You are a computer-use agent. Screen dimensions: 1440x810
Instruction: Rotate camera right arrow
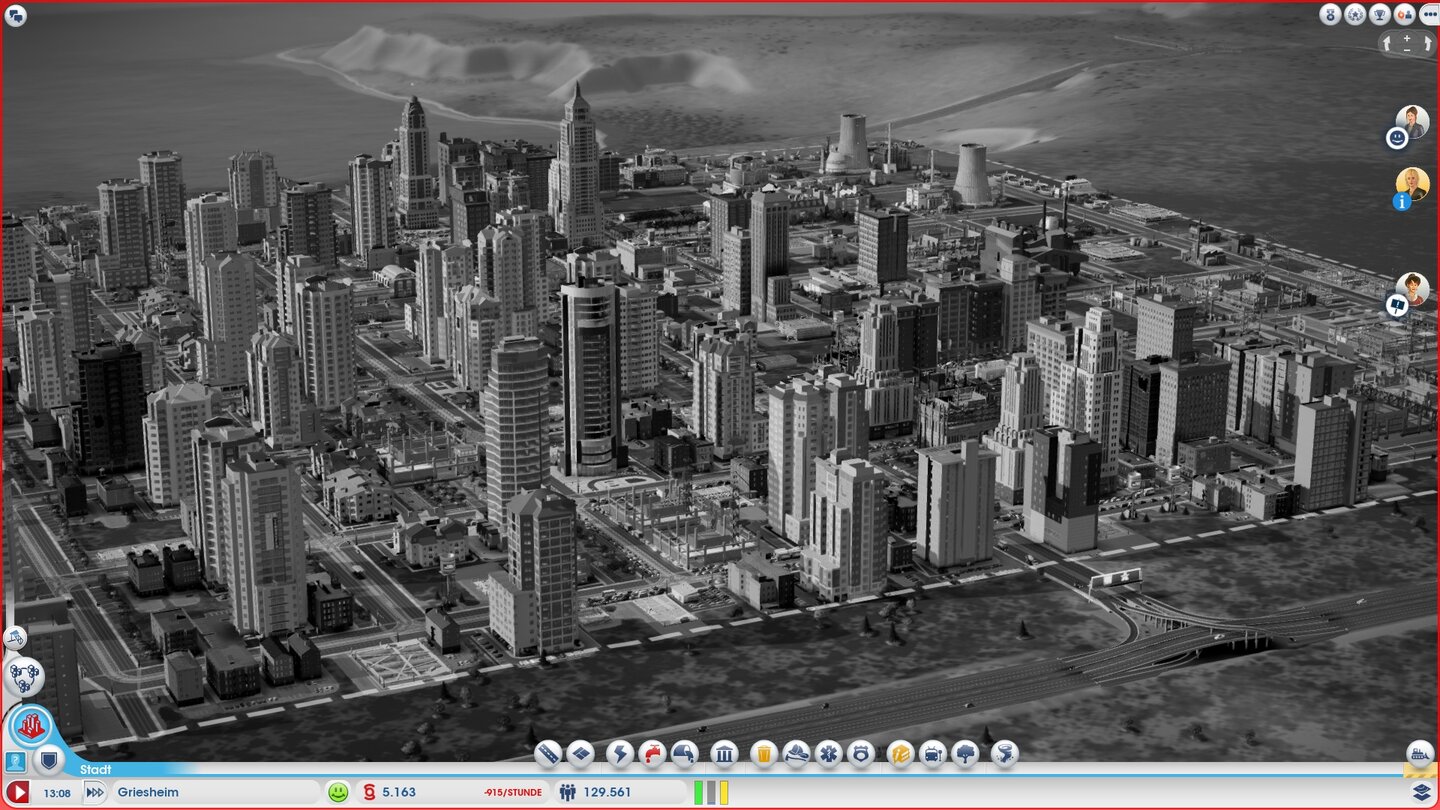coord(1428,44)
